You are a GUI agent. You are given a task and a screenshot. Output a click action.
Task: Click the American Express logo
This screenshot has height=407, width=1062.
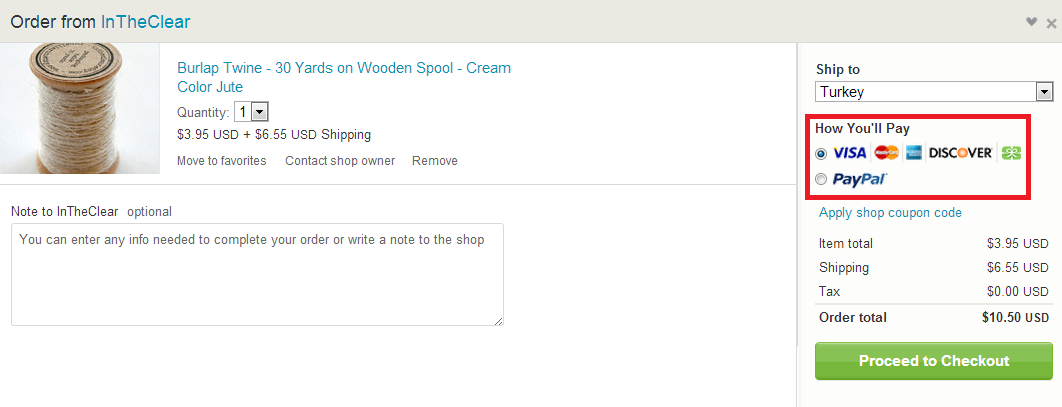pos(914,153)
